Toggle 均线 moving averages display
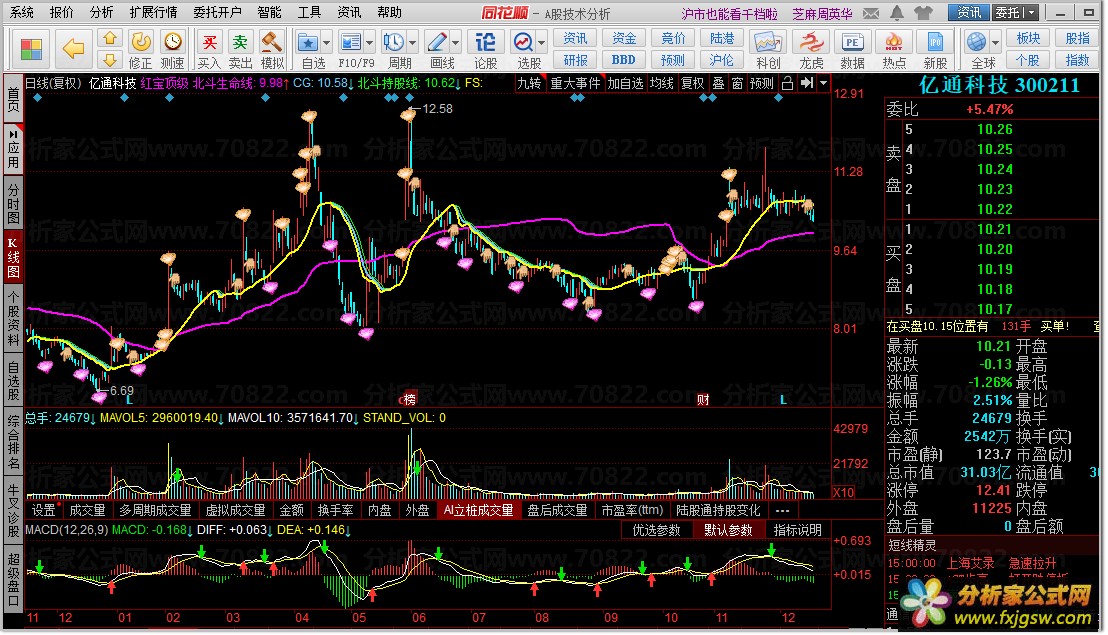 [661, 83]
